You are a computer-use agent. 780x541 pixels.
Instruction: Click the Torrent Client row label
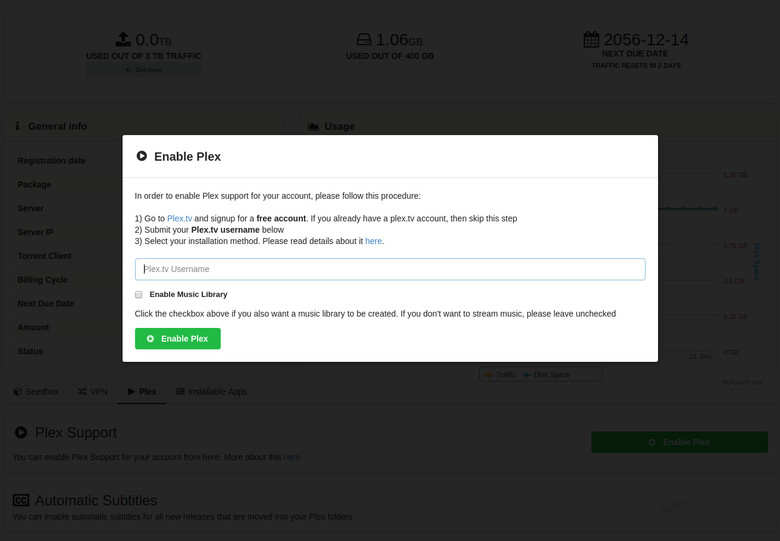click(x=44, y=256)
